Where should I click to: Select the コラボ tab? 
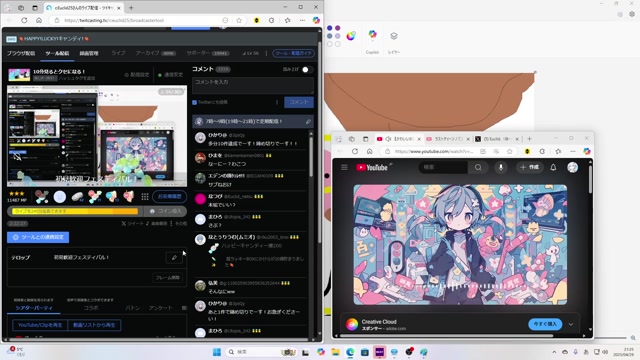(x=91, y=308)
